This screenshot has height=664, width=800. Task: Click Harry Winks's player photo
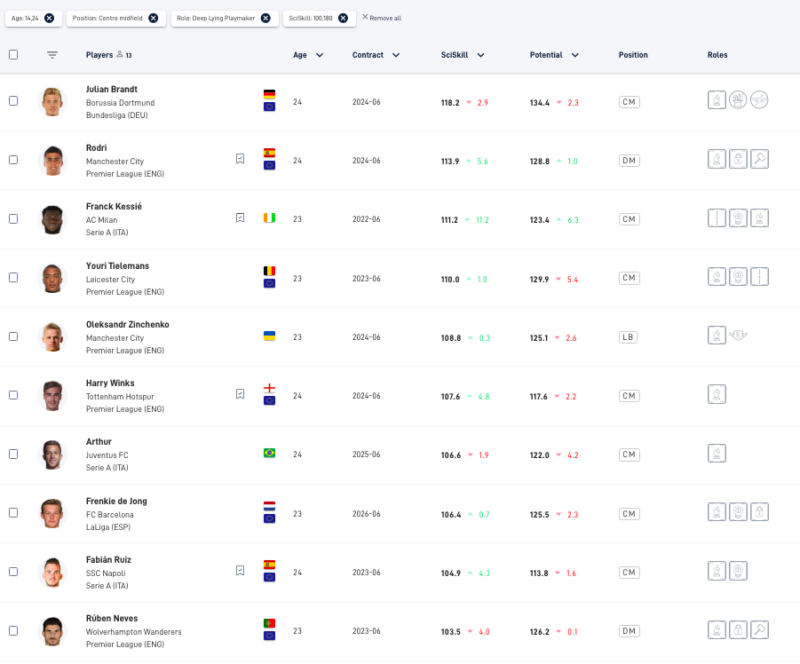point(52,396)
